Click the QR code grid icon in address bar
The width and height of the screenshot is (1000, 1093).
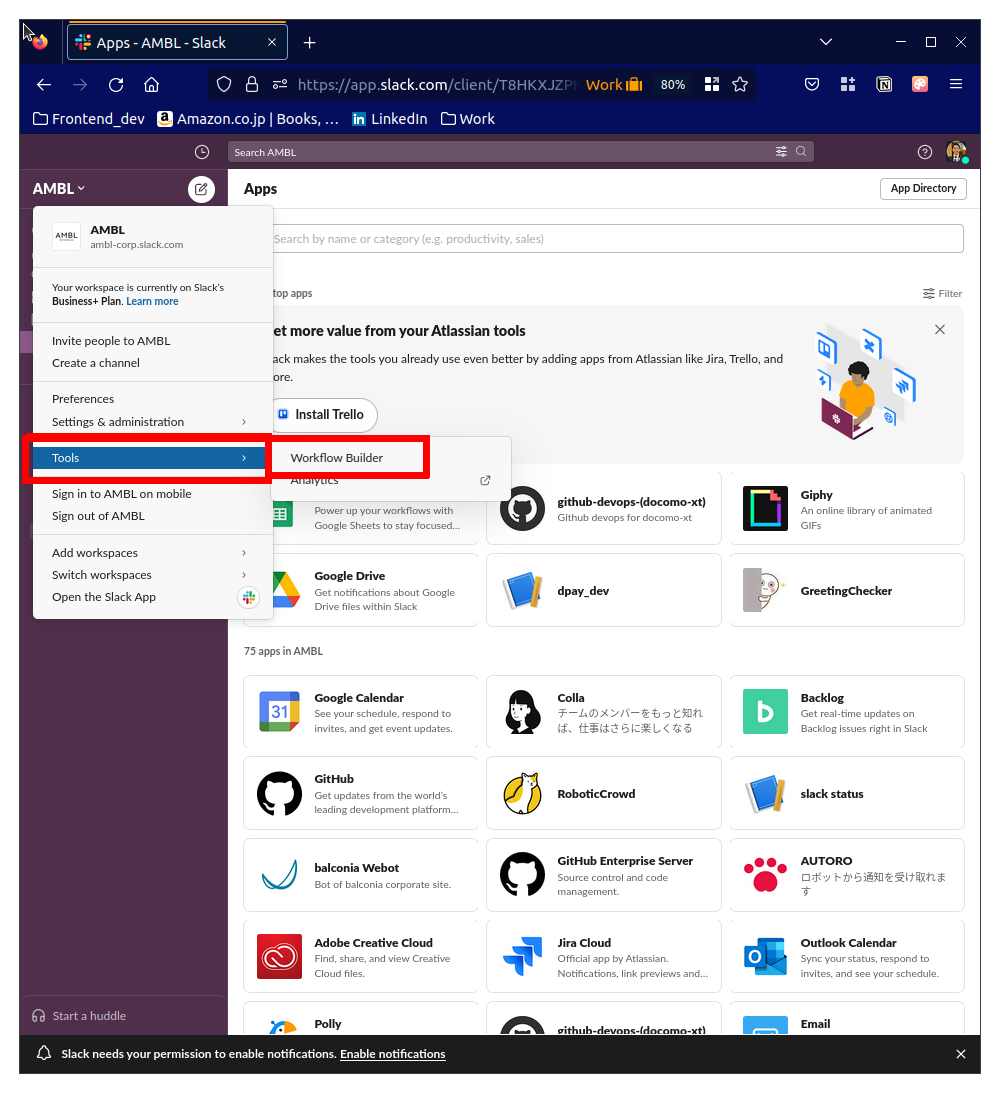711,84
